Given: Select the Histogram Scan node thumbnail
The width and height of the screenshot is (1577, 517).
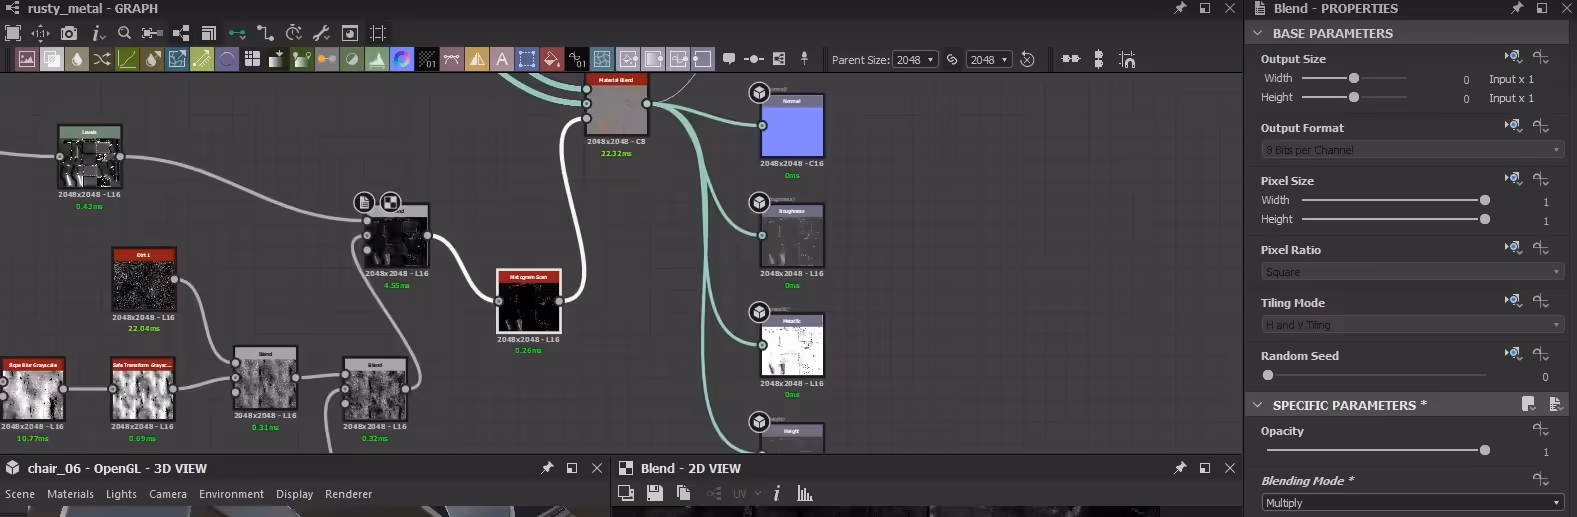Looking at the screenshot, I should pyautogui.click(x=529, y=301).
